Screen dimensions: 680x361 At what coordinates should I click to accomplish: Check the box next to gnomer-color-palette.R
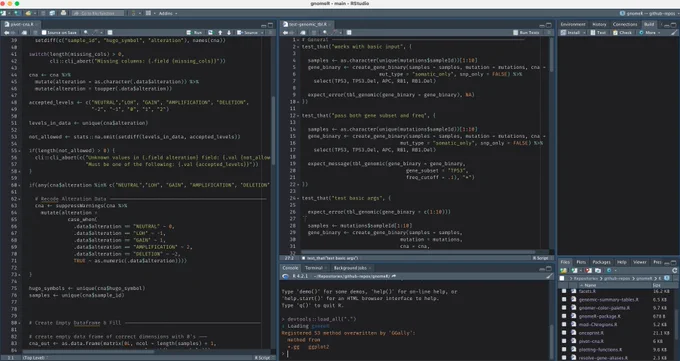point(564,308)
